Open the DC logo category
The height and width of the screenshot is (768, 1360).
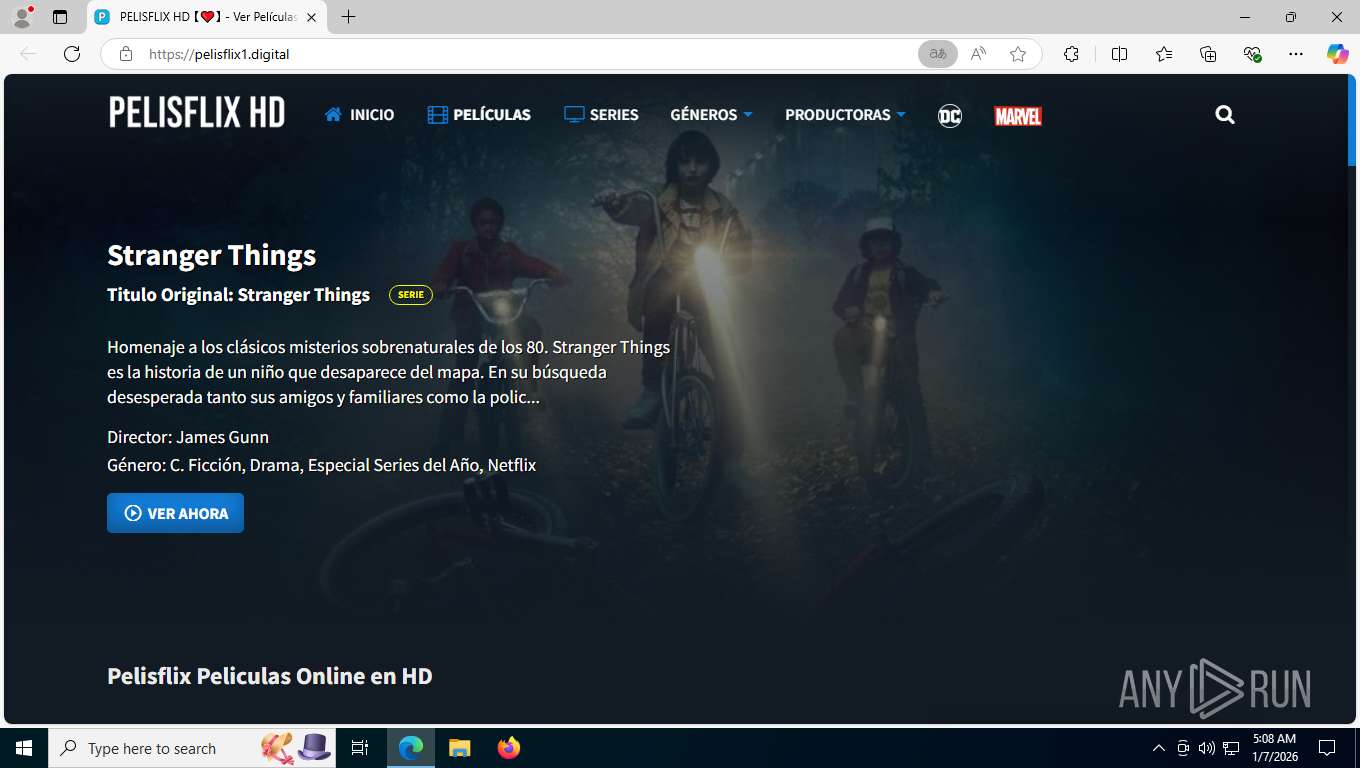(x=950, y=116)
